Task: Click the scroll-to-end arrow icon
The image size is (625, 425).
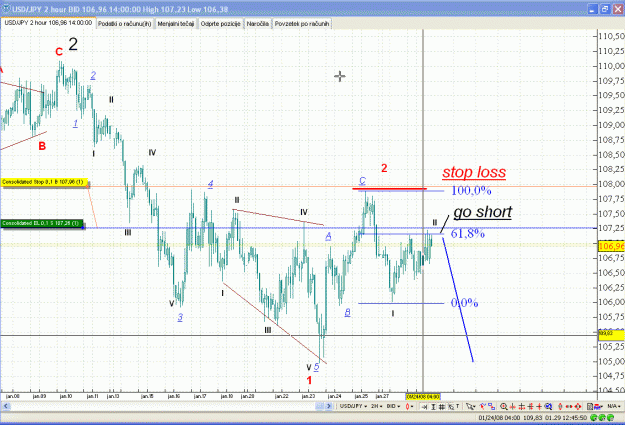Action: click(x=424, y=407)
